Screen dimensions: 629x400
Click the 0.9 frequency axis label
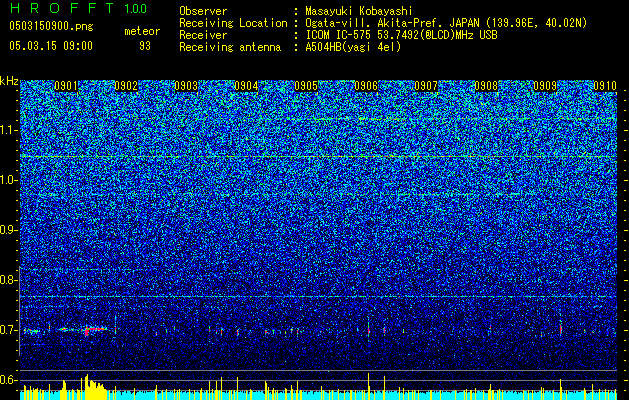click(x=9, y=230)
